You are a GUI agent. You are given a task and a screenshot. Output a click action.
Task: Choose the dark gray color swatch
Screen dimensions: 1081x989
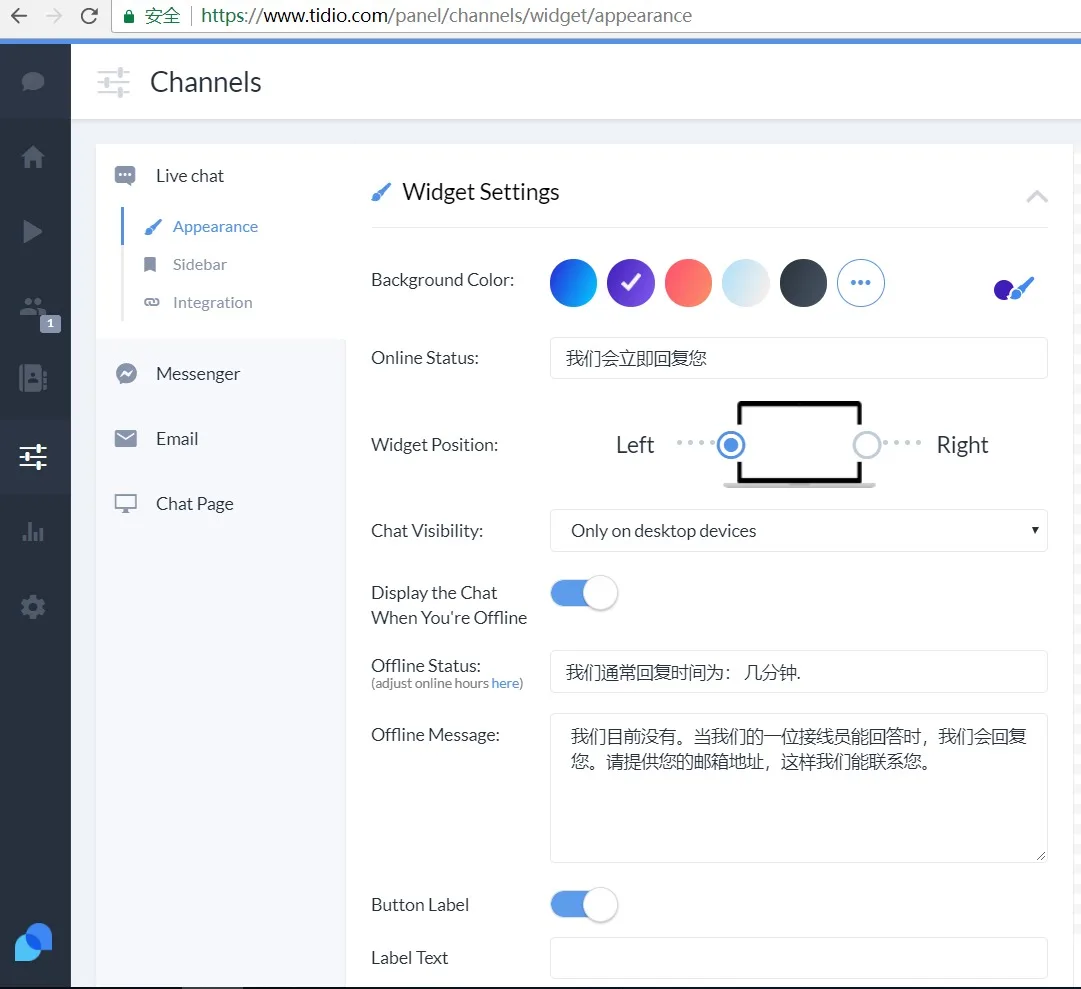[x=803, y=283]
